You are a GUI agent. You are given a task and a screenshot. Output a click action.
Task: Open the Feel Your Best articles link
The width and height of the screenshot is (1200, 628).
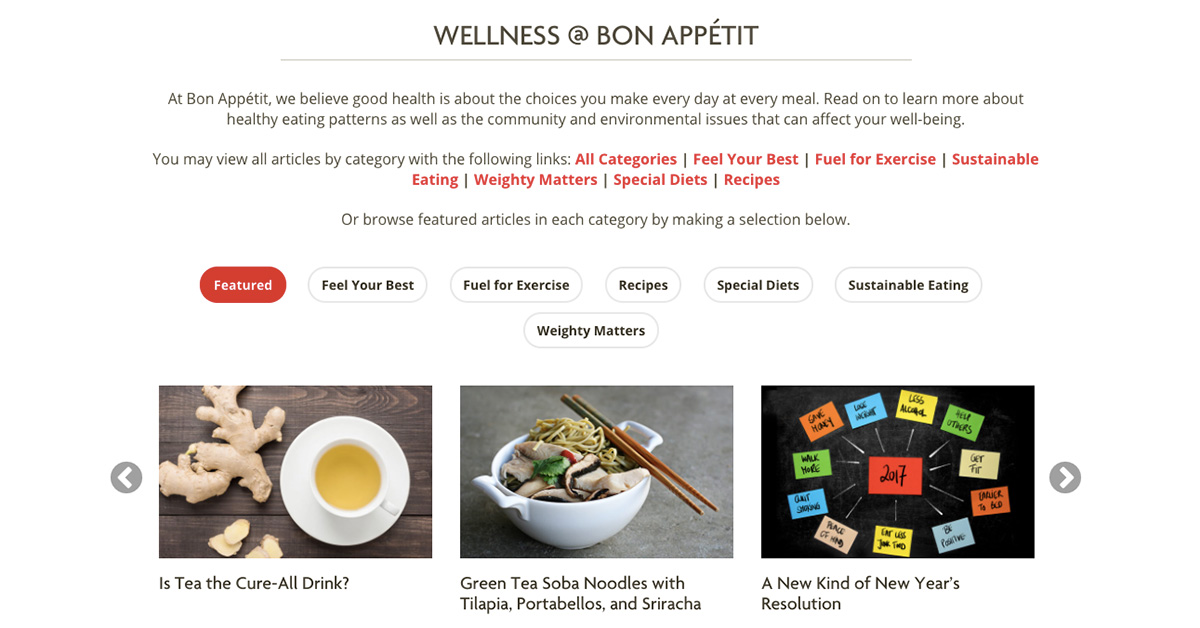(746, 159)
